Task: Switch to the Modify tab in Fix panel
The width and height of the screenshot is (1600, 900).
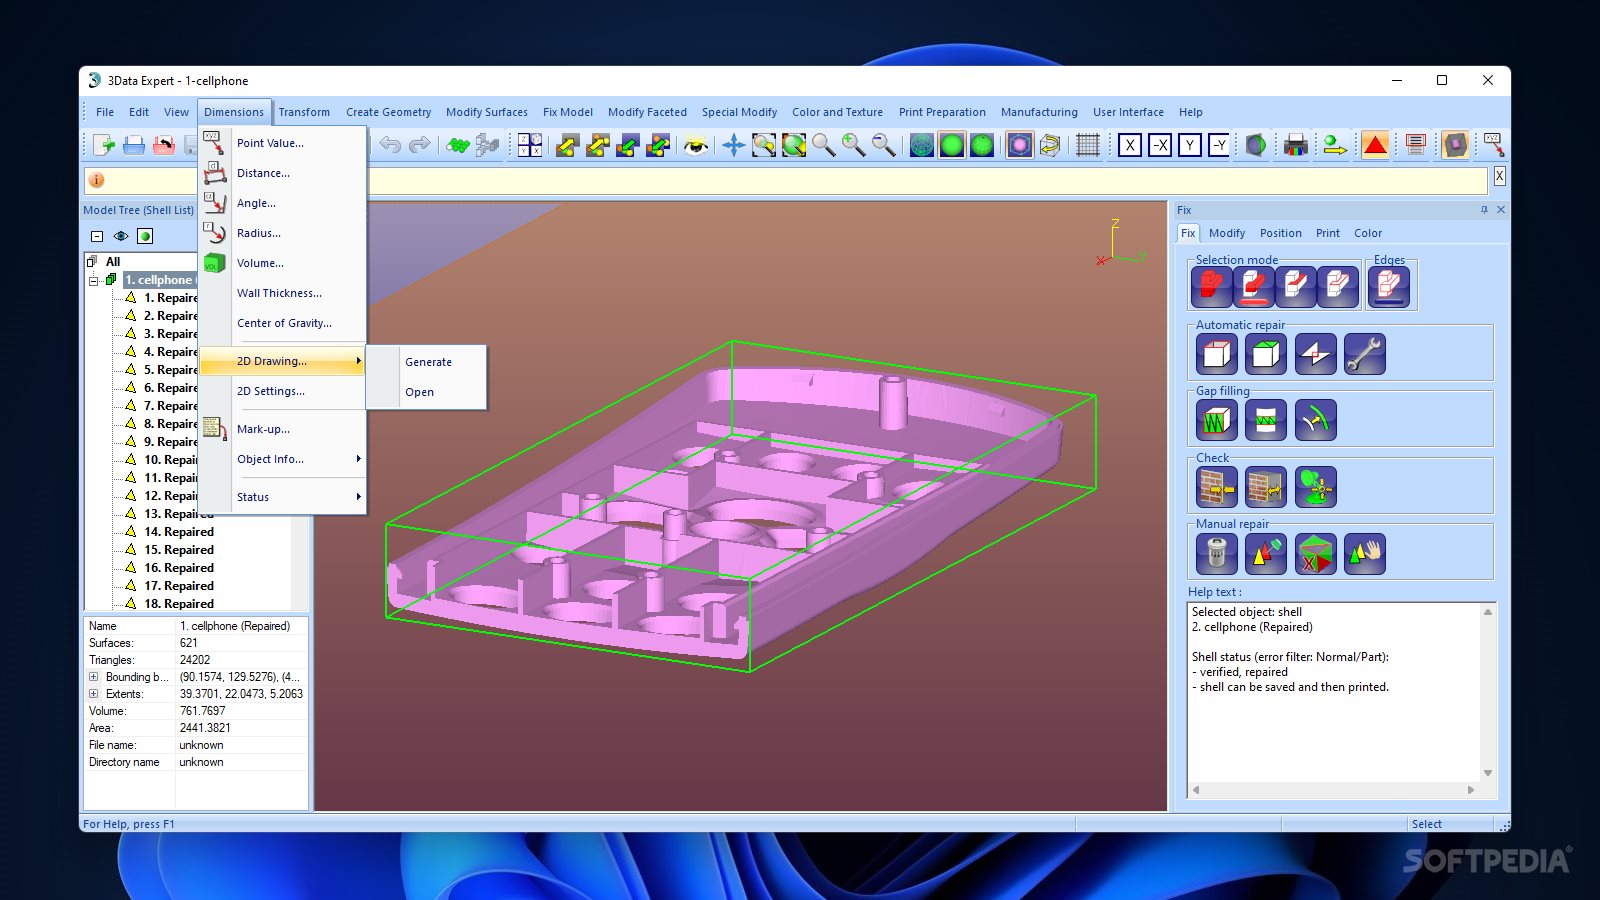Action: pos(1227,233)
